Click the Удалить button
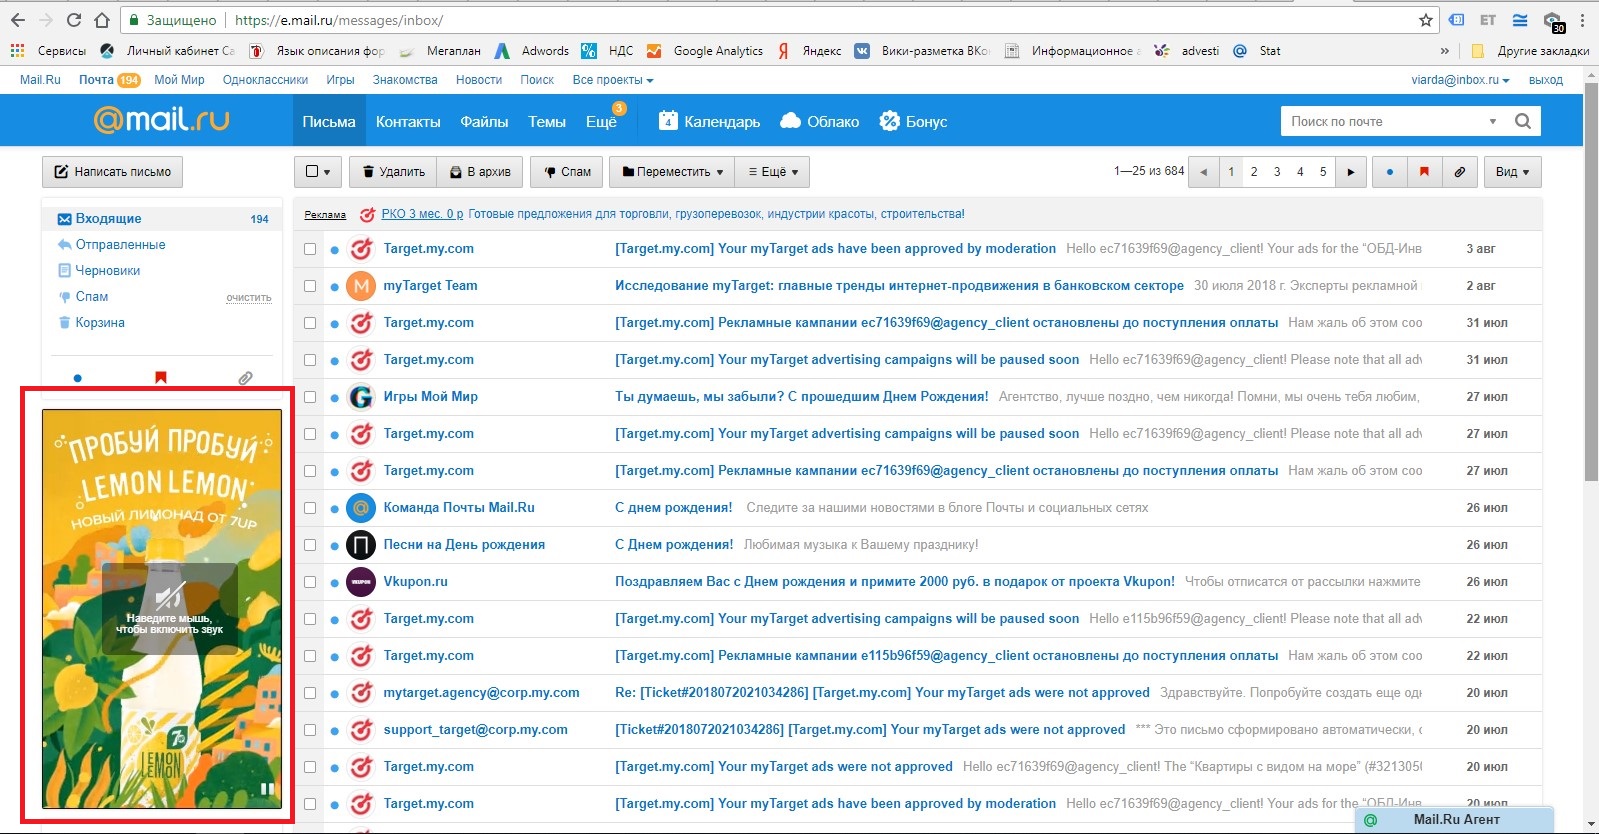Screen dimensions: 1599x834 [393, 172]
